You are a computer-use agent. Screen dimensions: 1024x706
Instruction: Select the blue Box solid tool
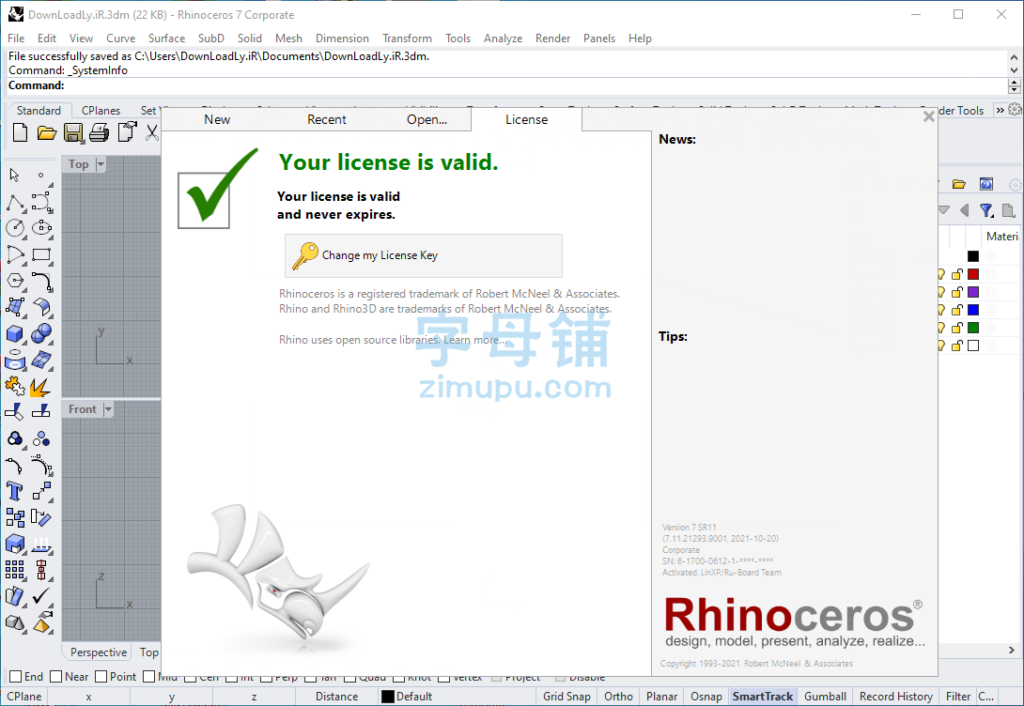(15, 334)
